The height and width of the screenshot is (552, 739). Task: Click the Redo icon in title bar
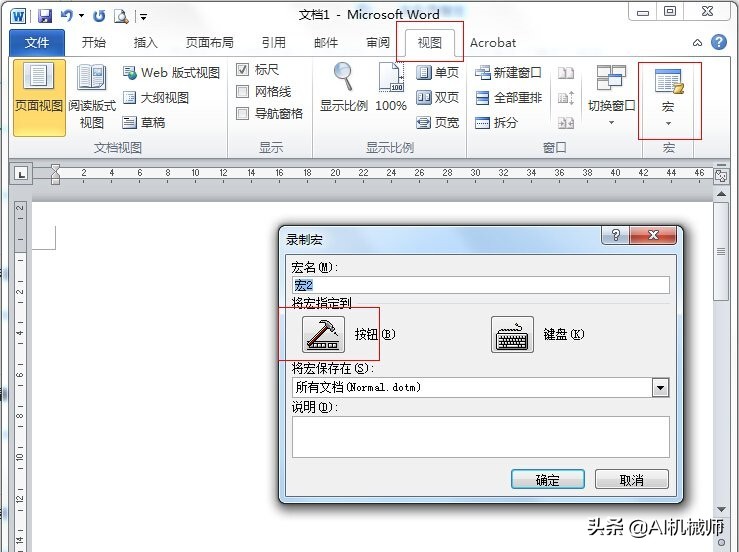(99, 16)
